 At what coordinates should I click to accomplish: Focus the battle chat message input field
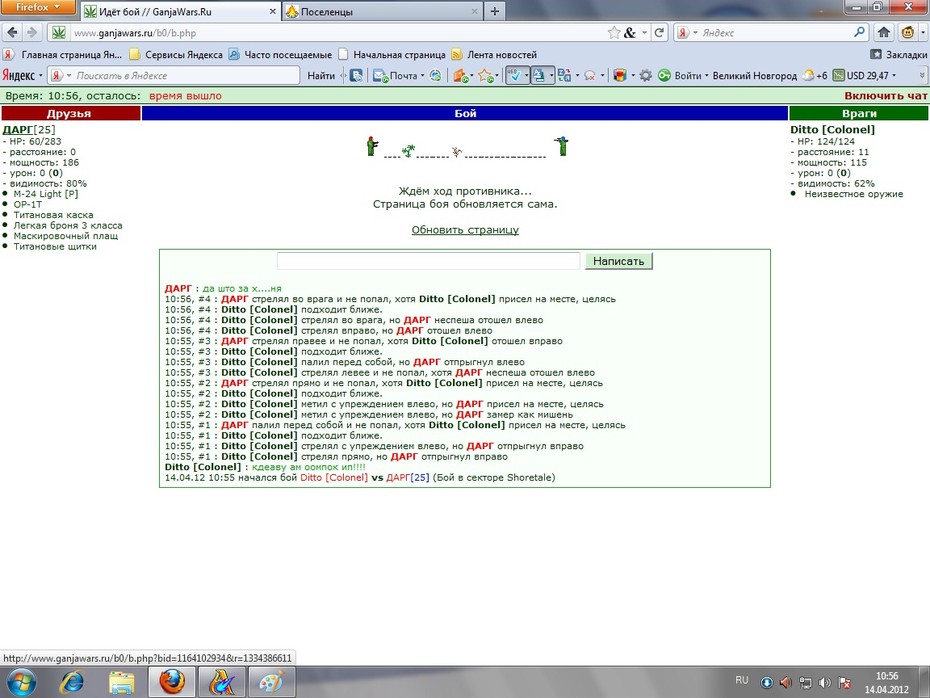point(428,261)
